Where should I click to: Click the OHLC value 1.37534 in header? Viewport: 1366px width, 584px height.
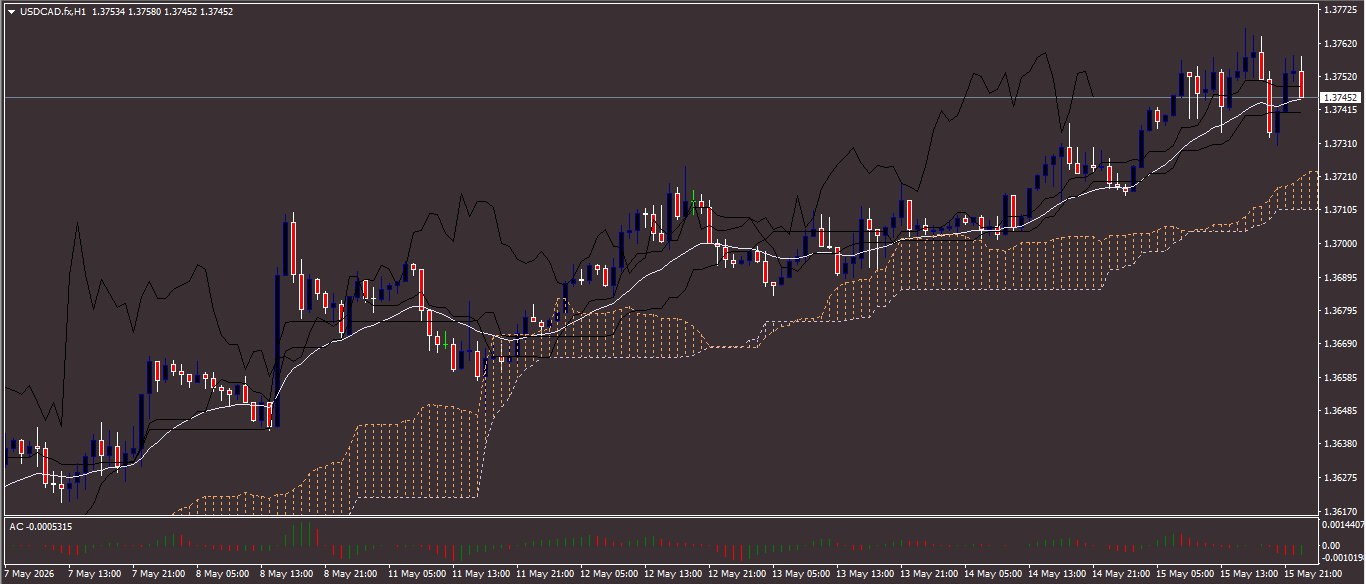[108, 12]
